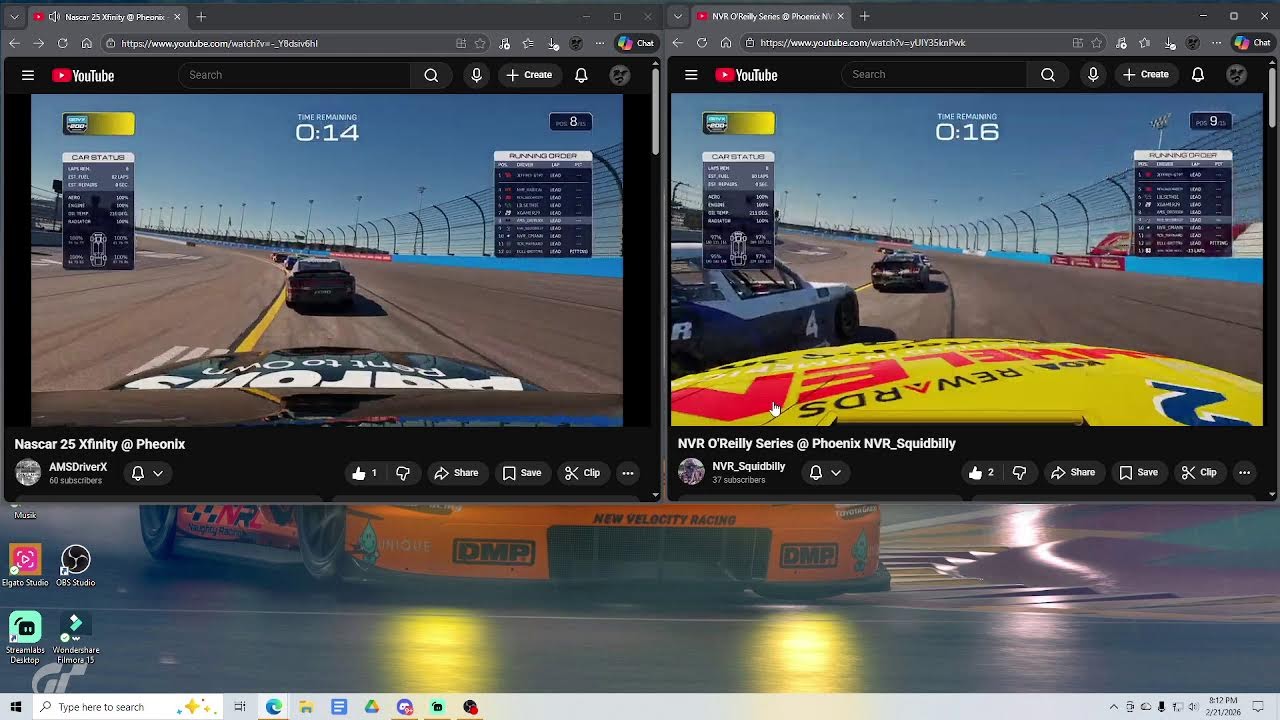
Task: Share the Nascar 25 Xfinity video
Action: [x=456, y=473]
